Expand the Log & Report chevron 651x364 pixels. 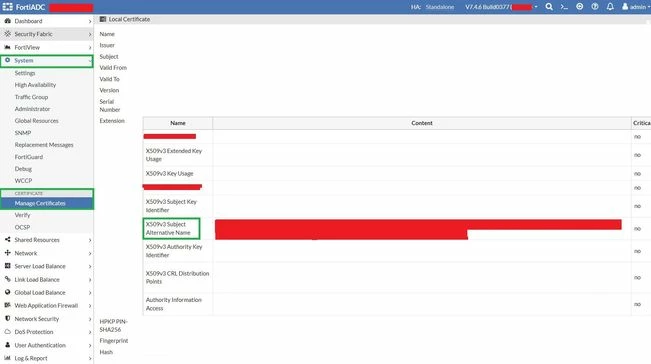(x=90, y=358)
